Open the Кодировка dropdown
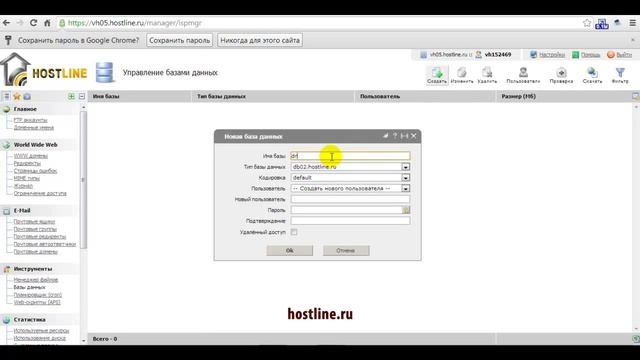The image size is (640, 360). tap(350, 178)
